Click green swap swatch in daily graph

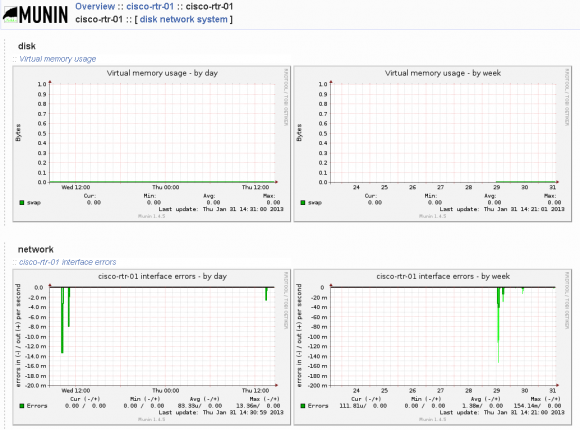point(22,202)
